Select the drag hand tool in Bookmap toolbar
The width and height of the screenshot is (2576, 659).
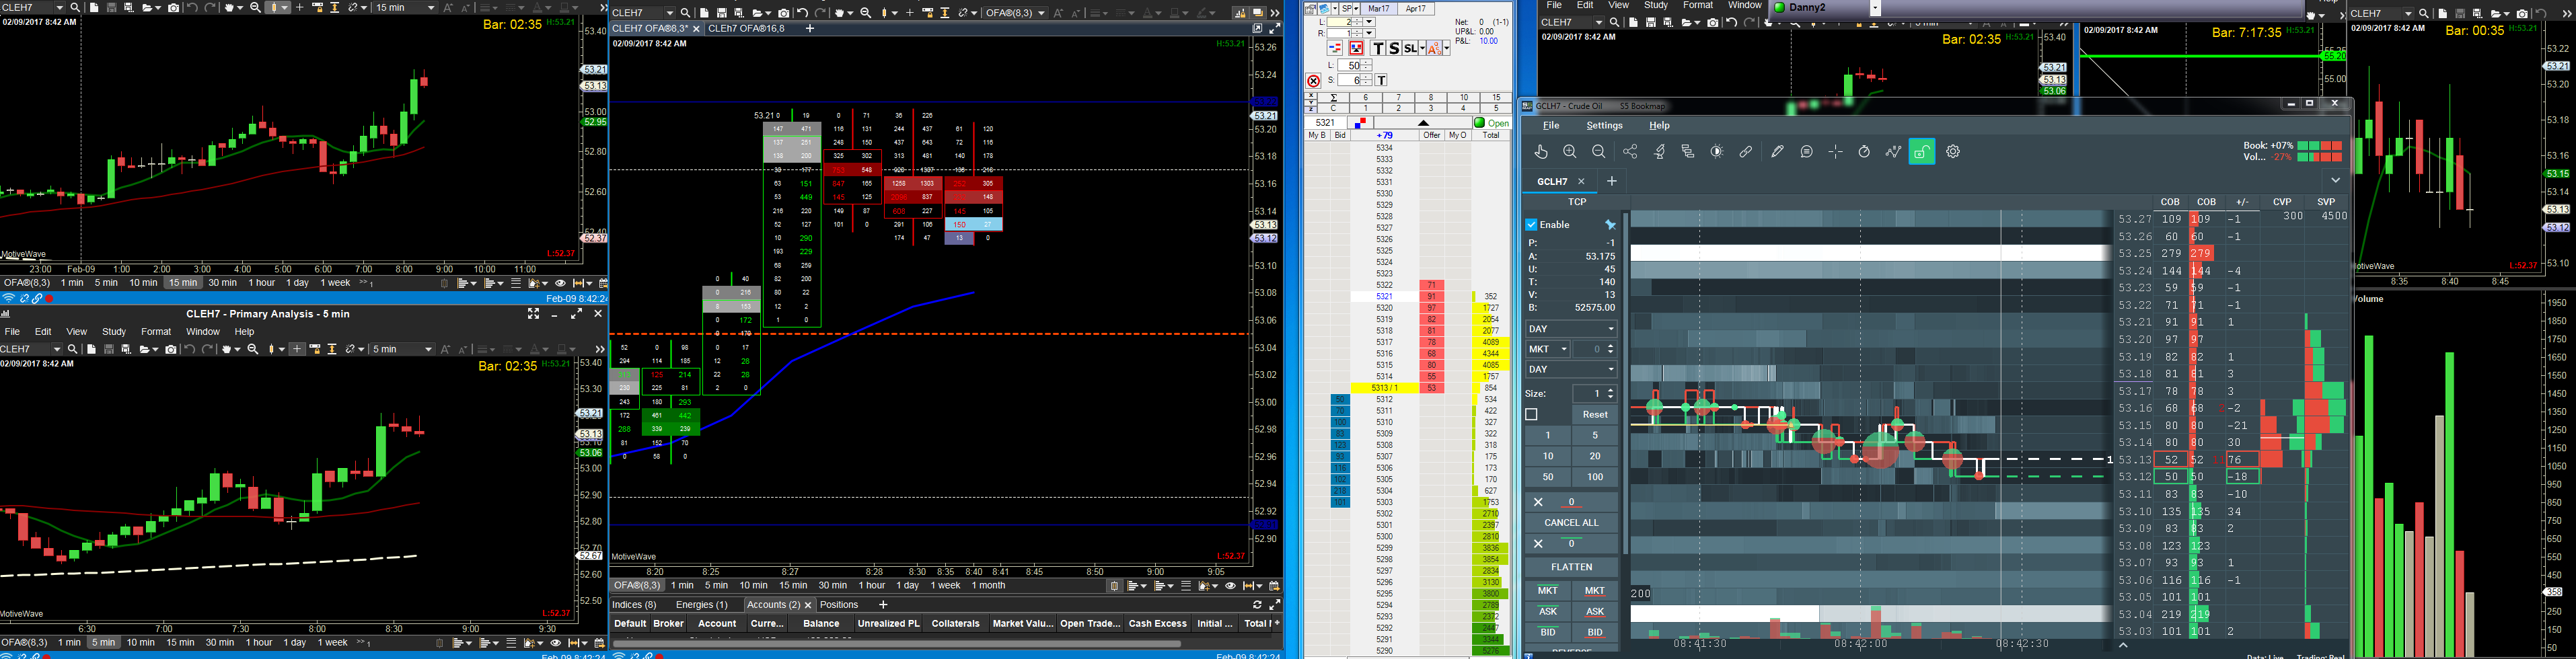point(1541,152)
